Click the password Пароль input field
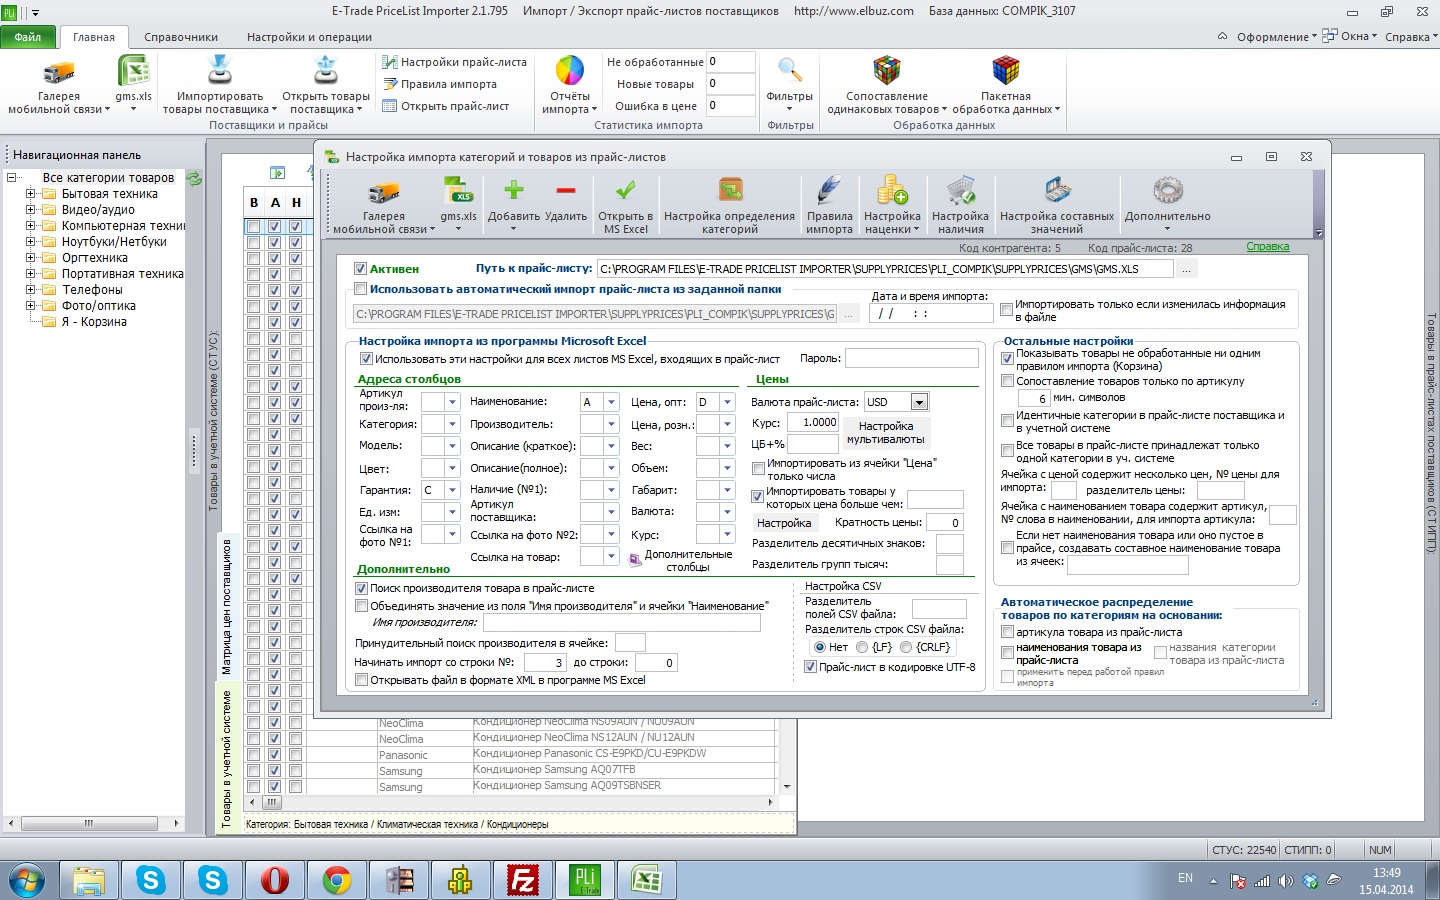1440x900 pixels. pyautogui.click(x=912, y=358)
